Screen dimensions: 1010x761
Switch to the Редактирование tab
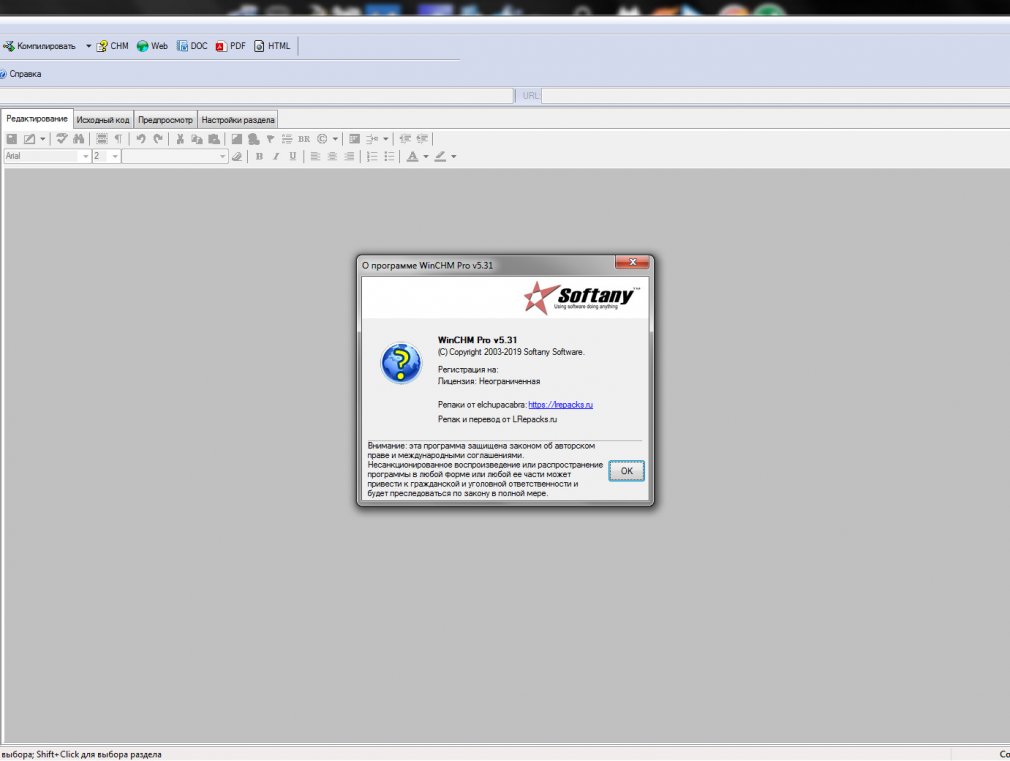(37, 119)
